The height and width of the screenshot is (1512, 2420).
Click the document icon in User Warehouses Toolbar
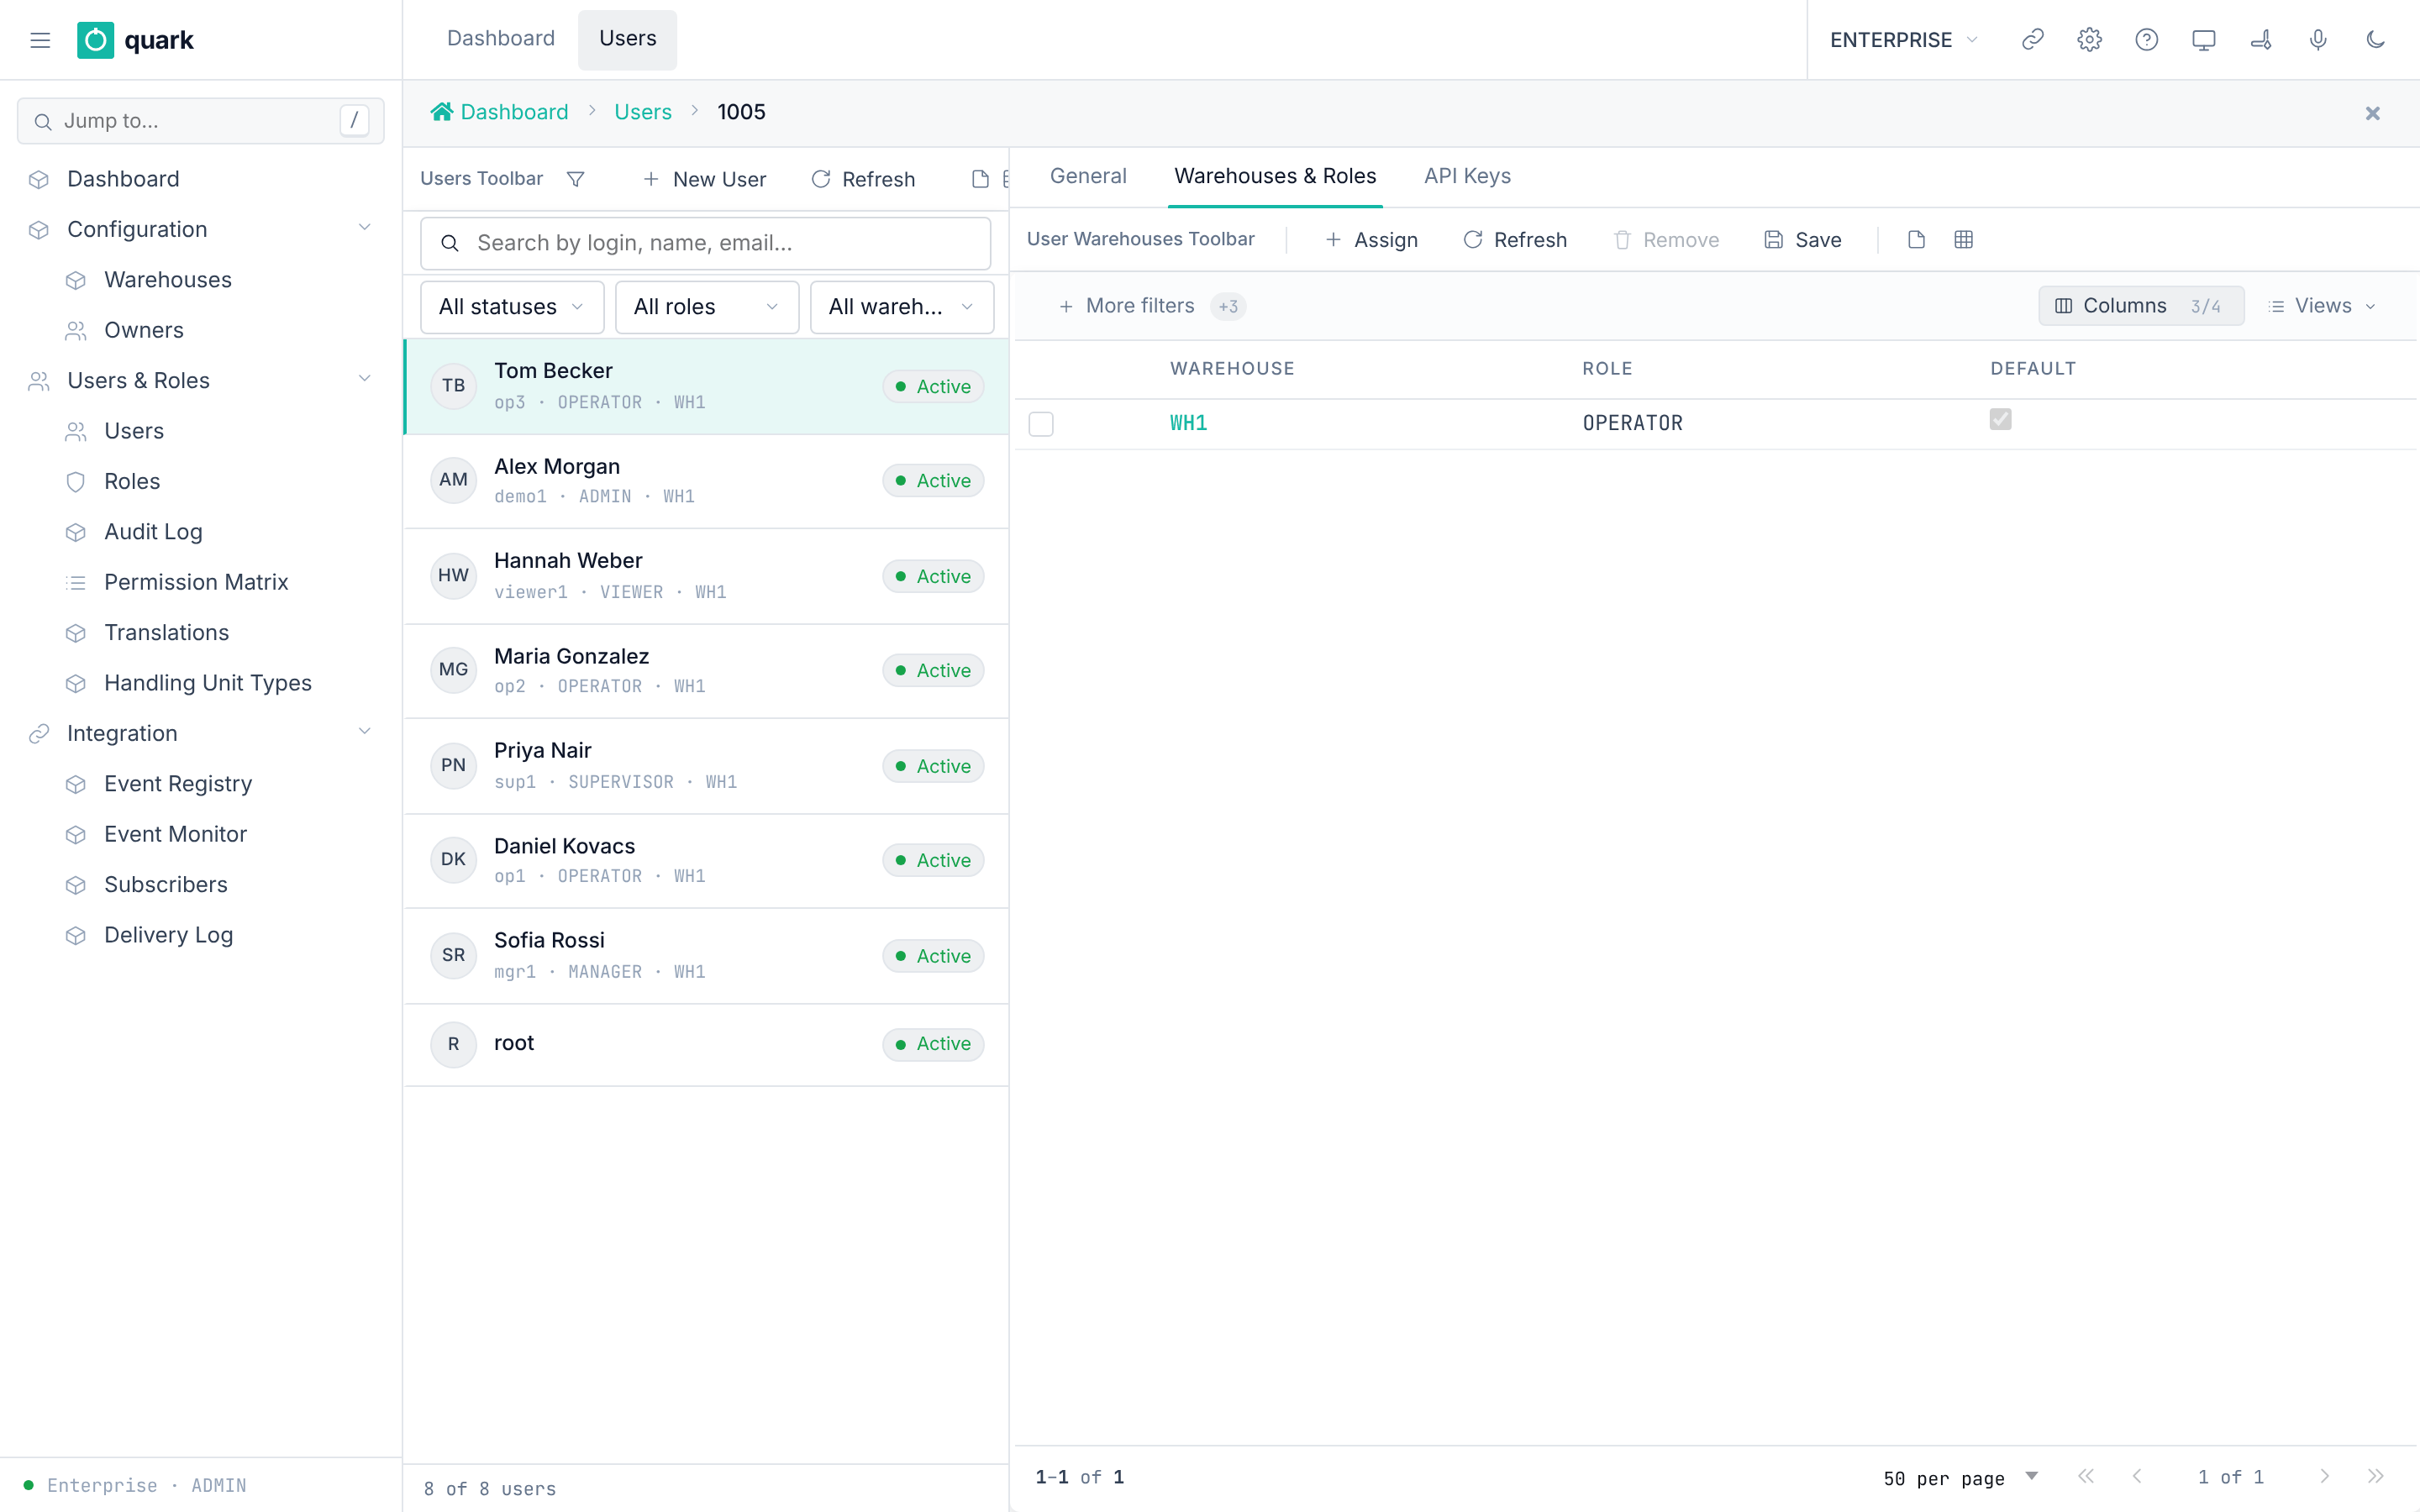(1916, 240)
